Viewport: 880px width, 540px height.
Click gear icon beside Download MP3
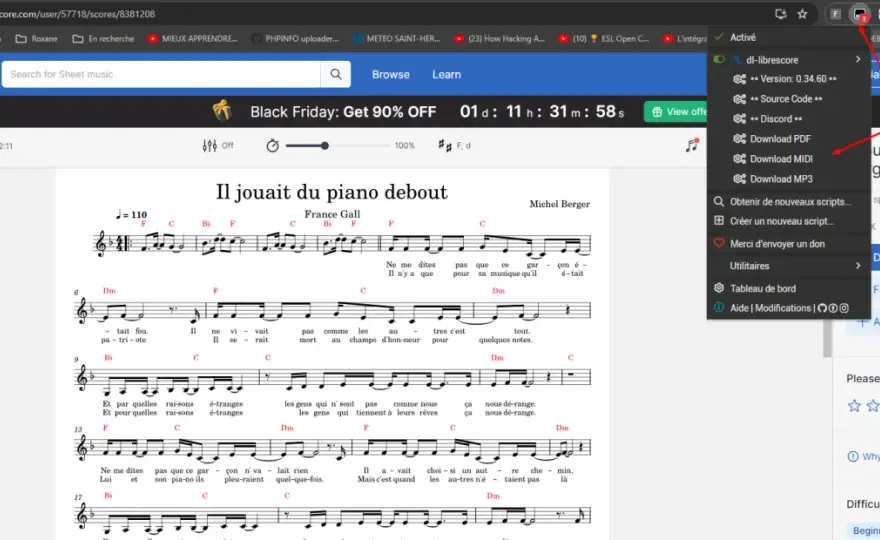pos(740,179)
